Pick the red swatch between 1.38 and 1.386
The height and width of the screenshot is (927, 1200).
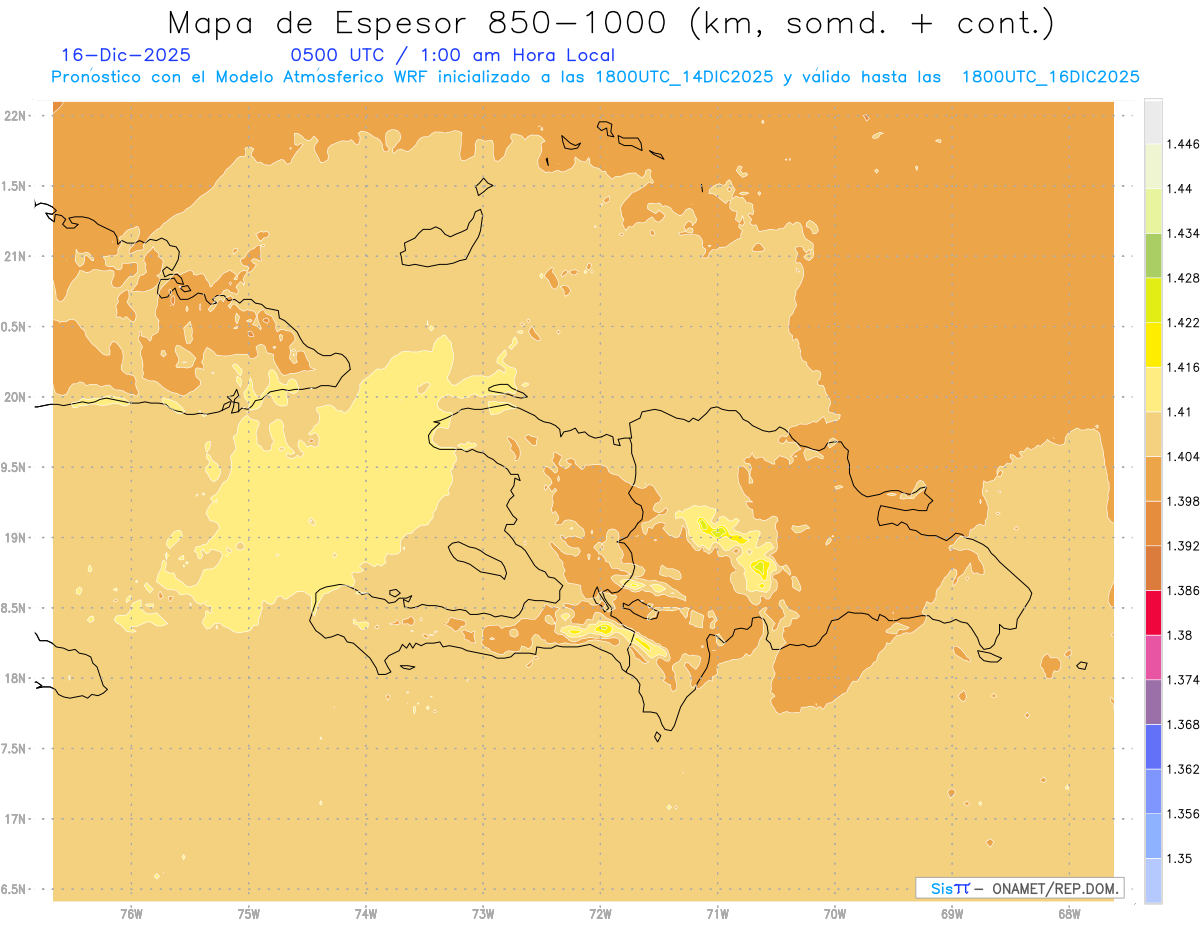pyautogui.click(x=1153, y=613)
